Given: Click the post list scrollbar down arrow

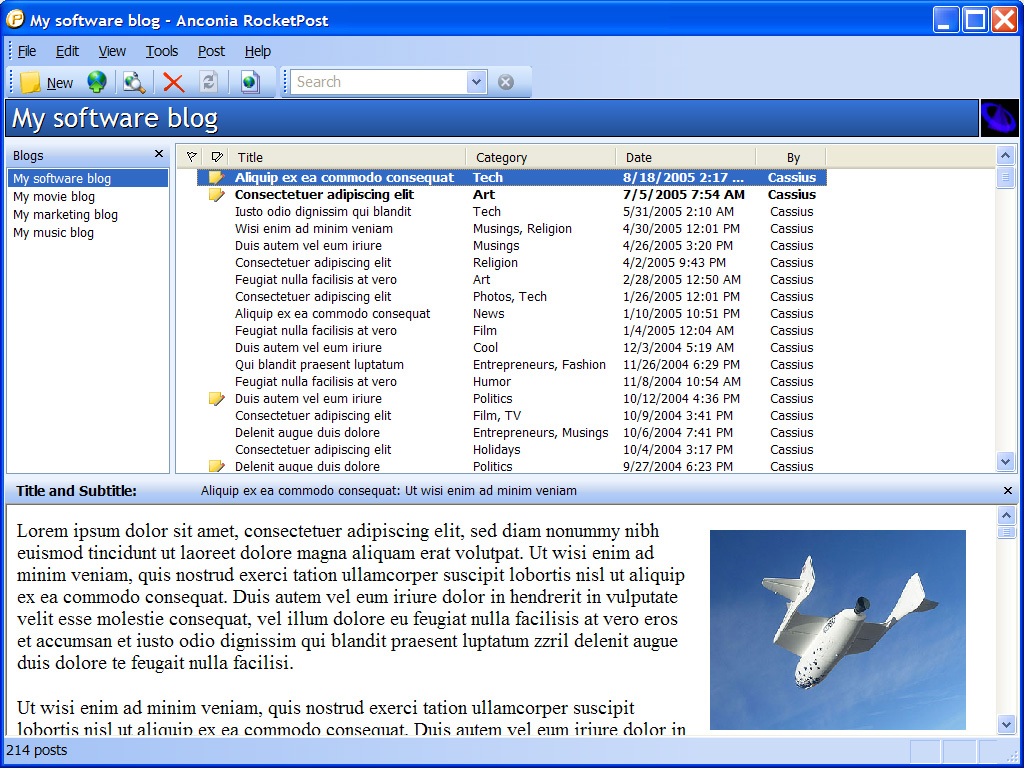Looking at the screenshot, I should 1006,461.
